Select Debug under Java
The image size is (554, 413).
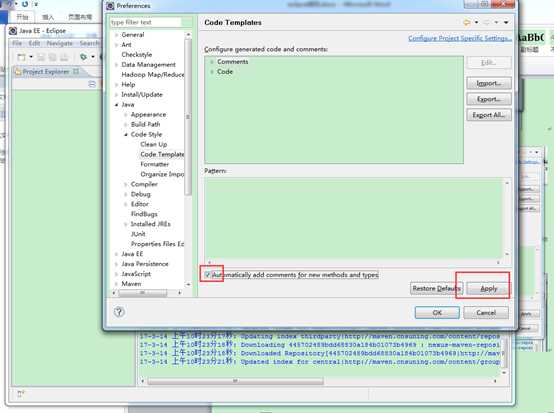141,194
